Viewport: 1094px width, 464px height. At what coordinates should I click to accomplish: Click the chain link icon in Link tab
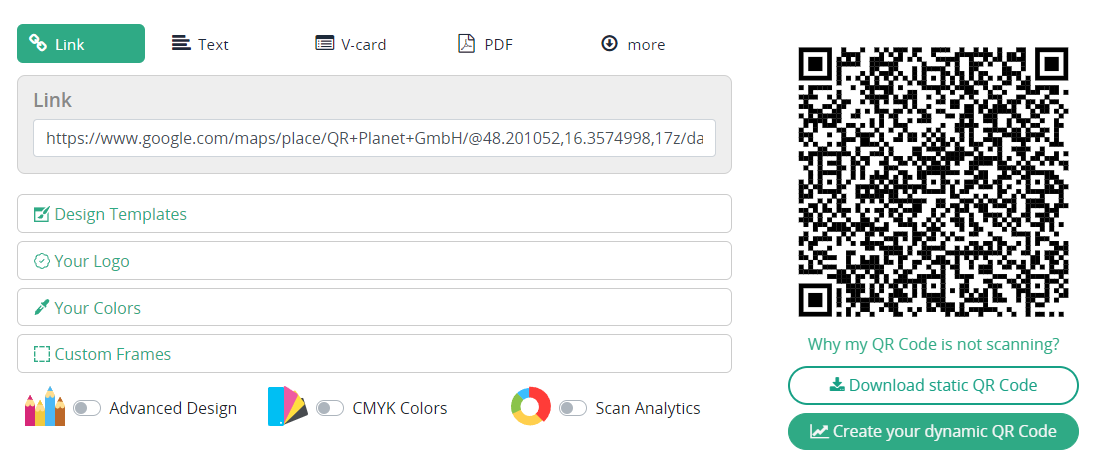pyautogui.click(x=38, y=43)
